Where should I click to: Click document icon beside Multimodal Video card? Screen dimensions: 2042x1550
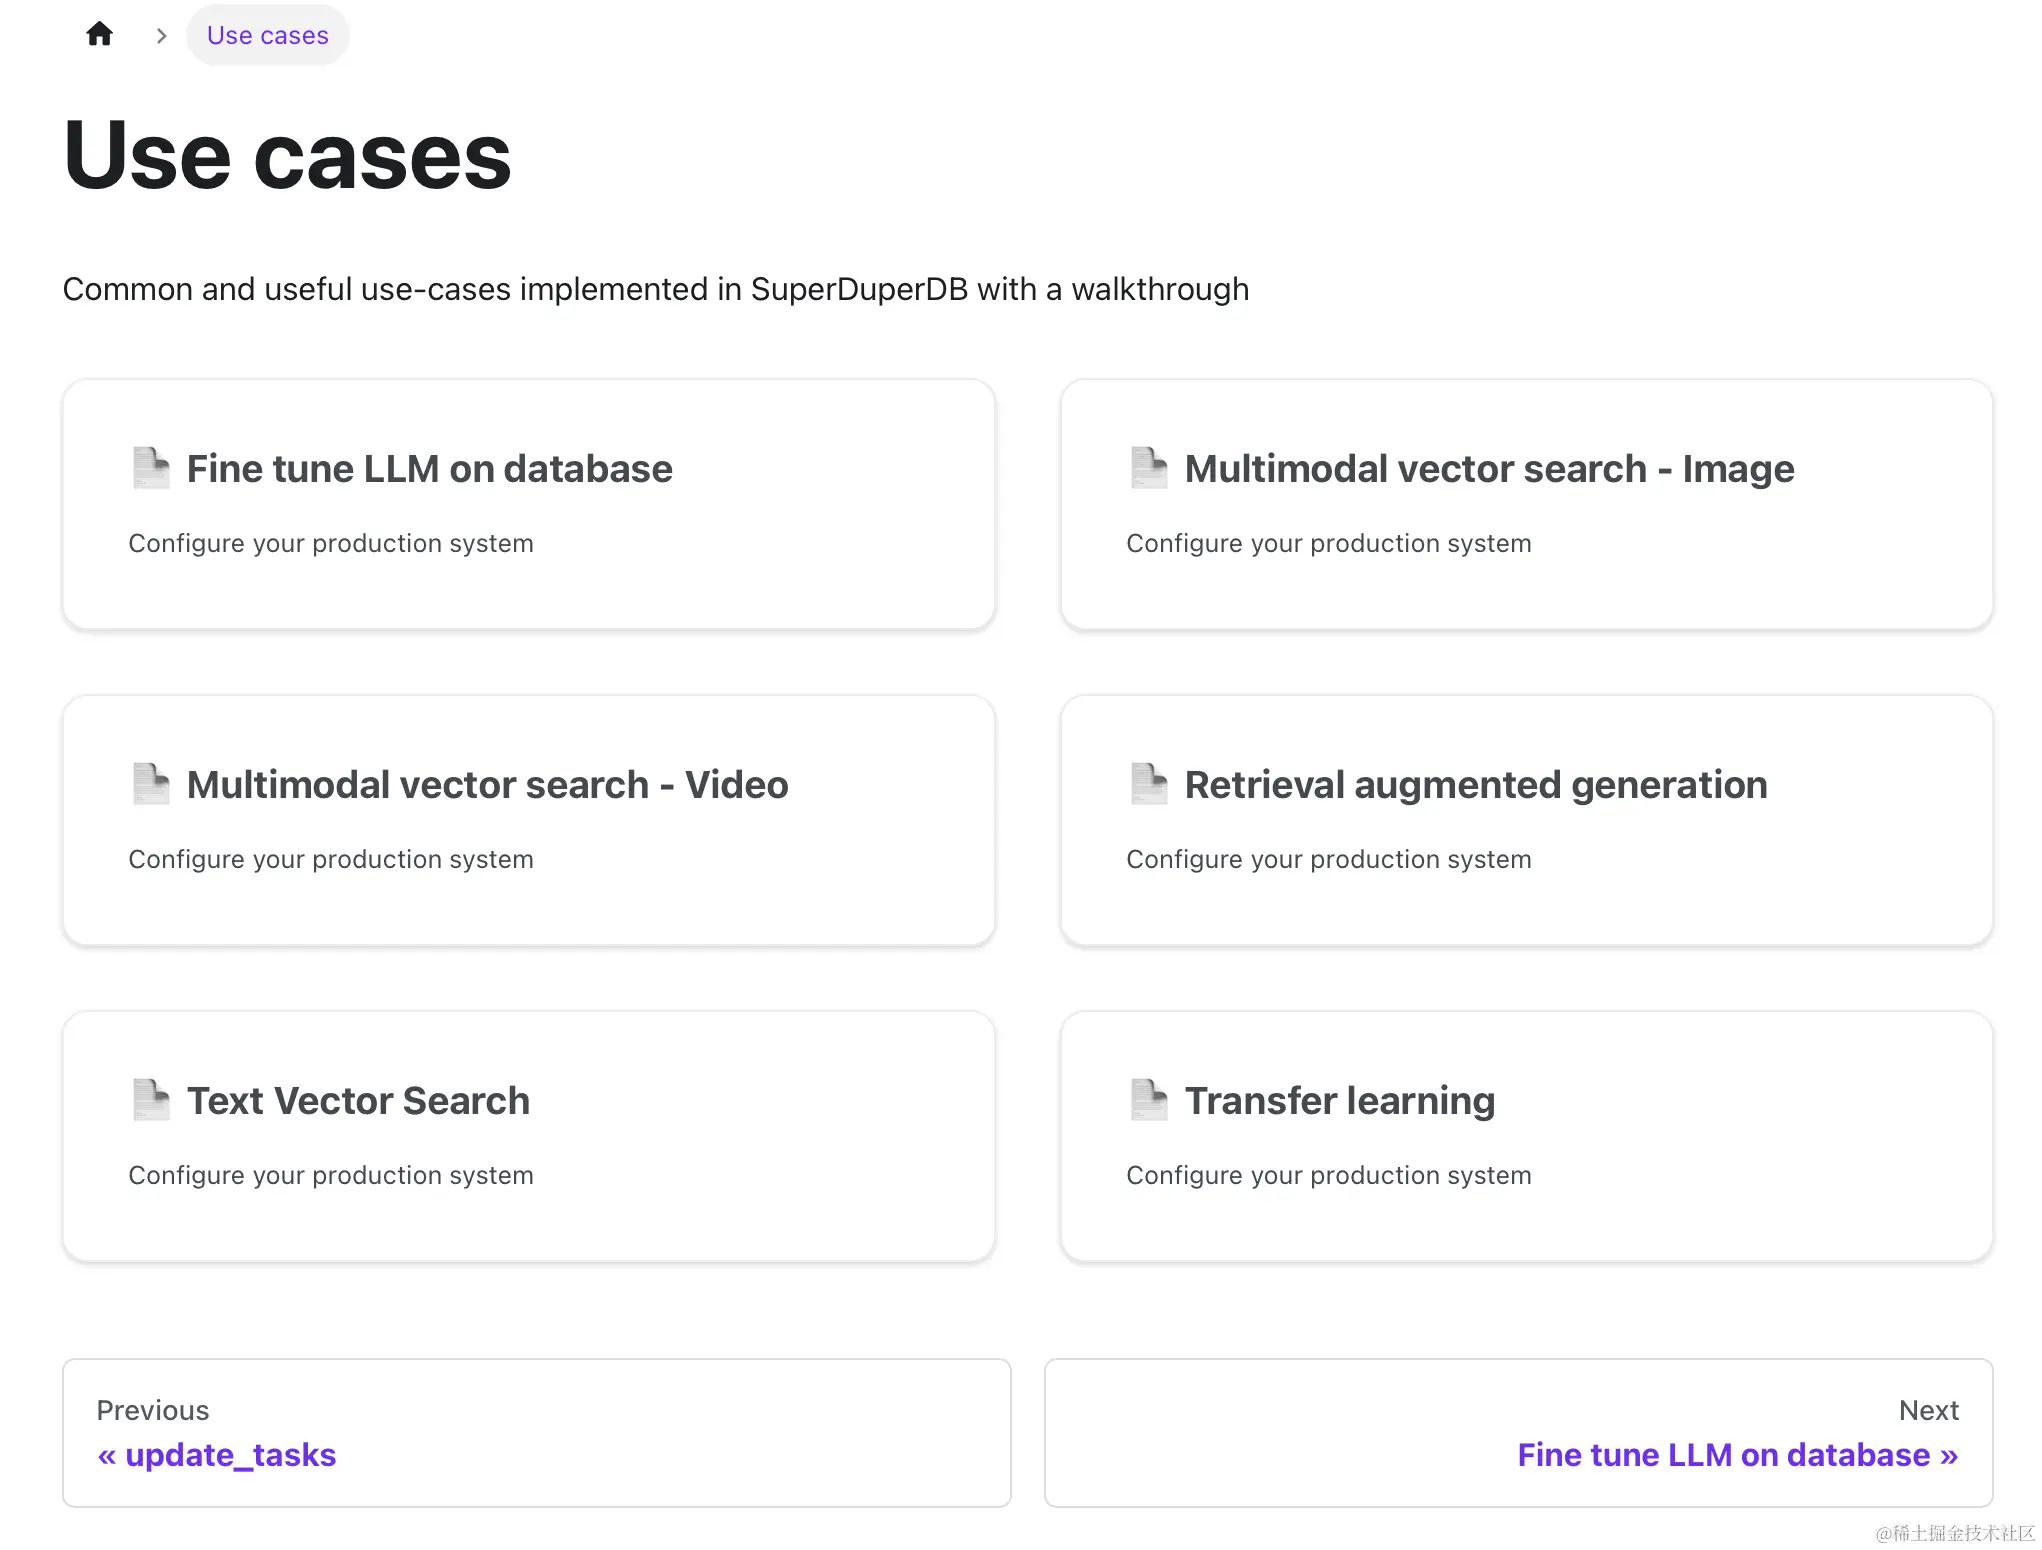tap(151, 784)
